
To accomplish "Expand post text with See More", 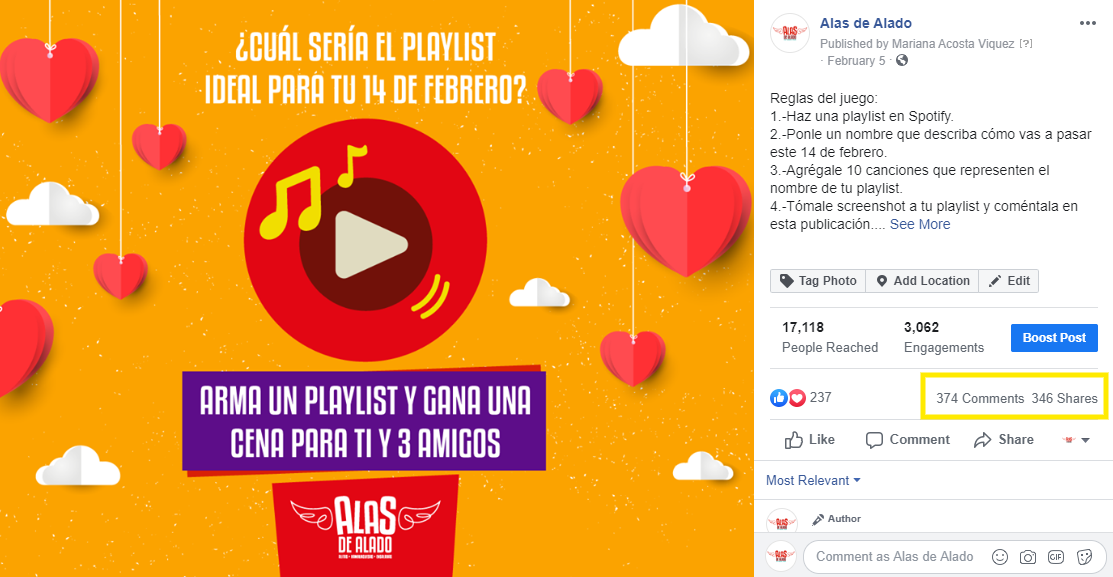I will tap(920, 224).
